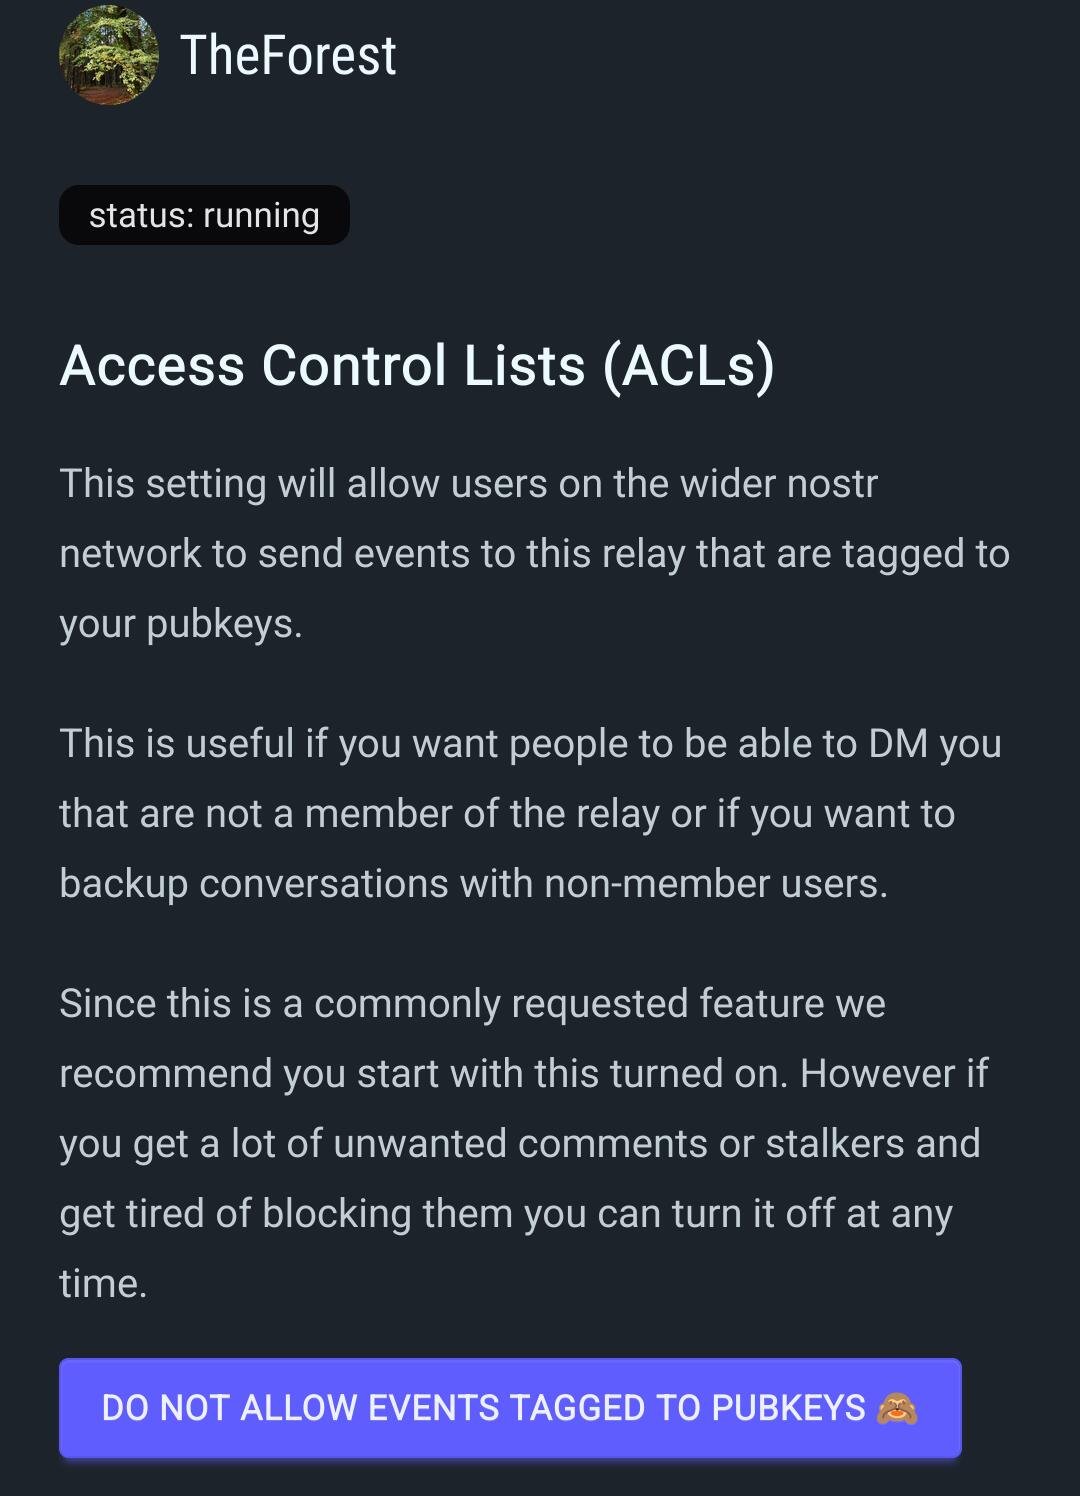Click the line starting "Since this is a commonly"
The image size is (1080, 1496).
pyautogui.click(x=472, y=1004)
